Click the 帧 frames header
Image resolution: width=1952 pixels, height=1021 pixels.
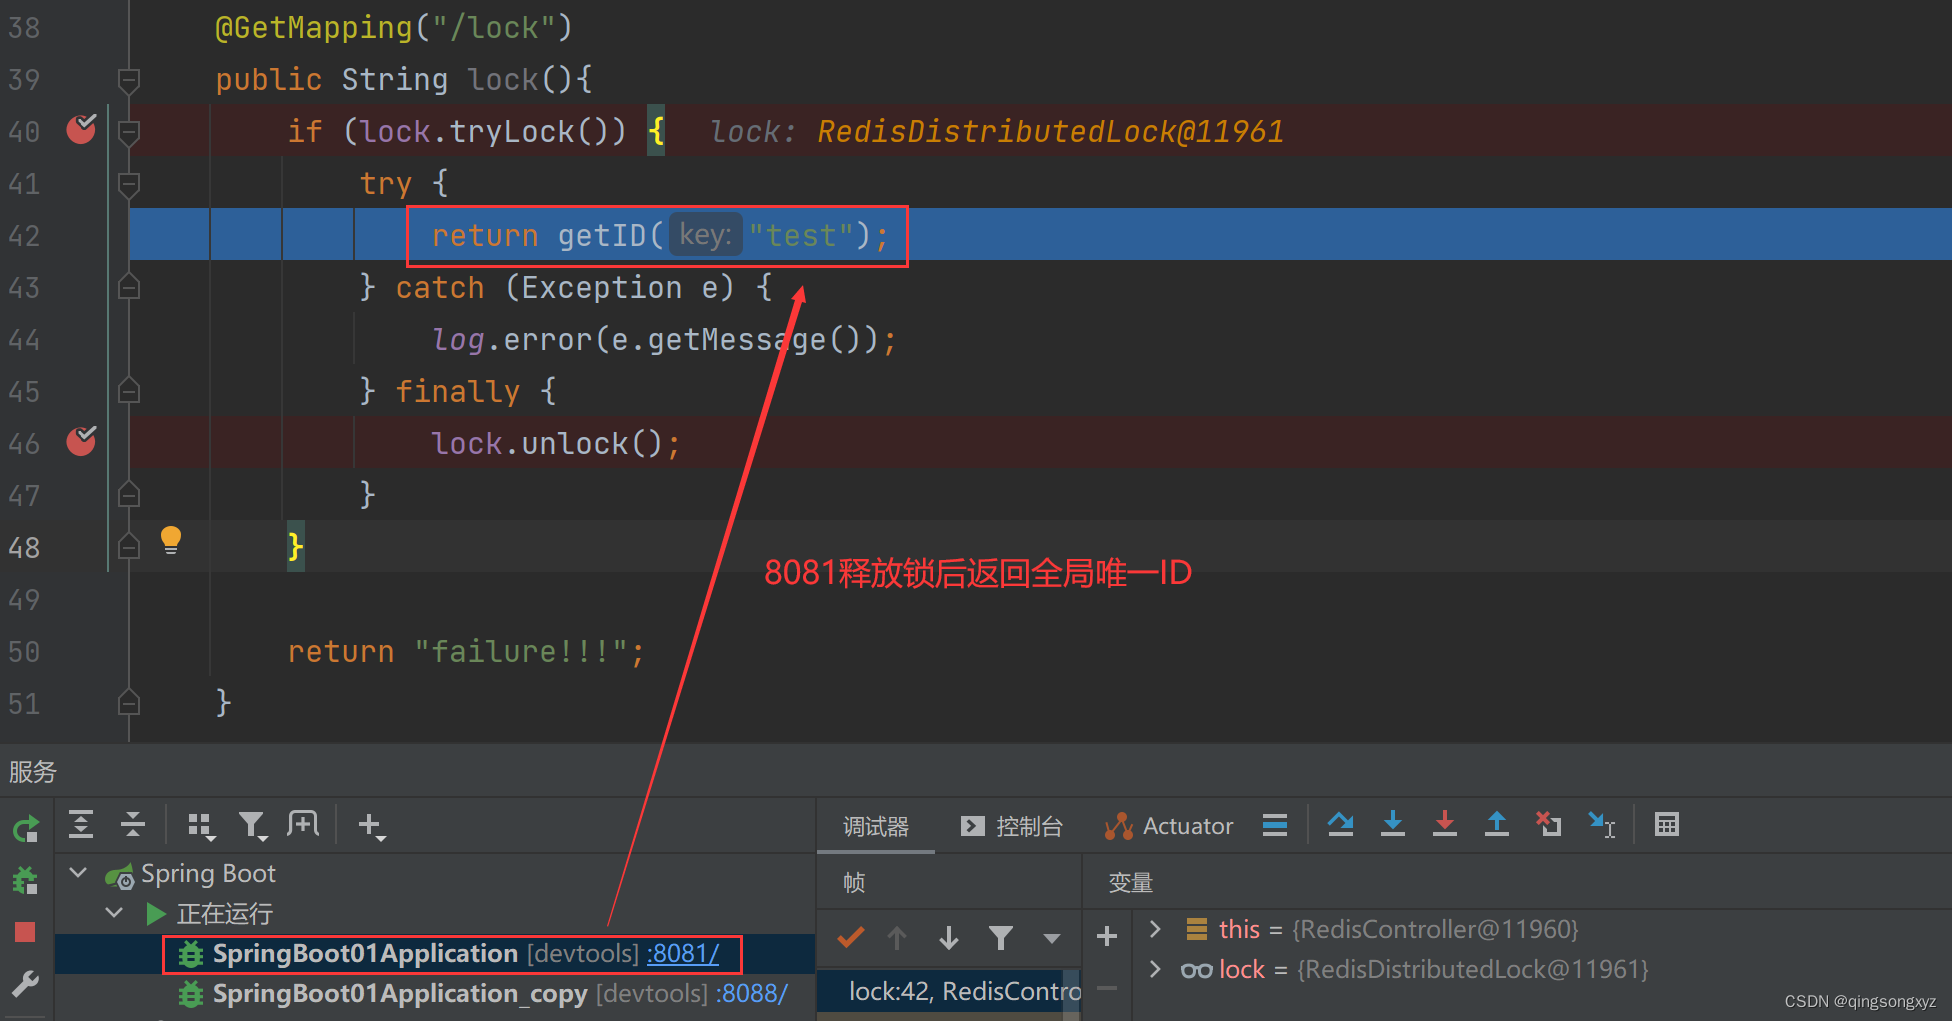point(854,883)
